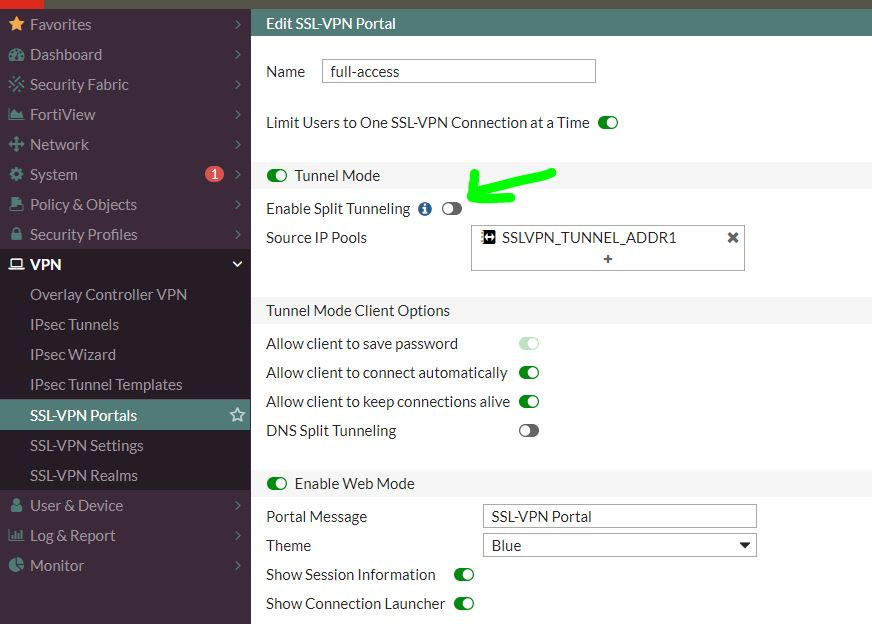Screen dimensions: 872x624
Task: Select SSL-VPN Portals menu item
Action: [x=125, y=415]
